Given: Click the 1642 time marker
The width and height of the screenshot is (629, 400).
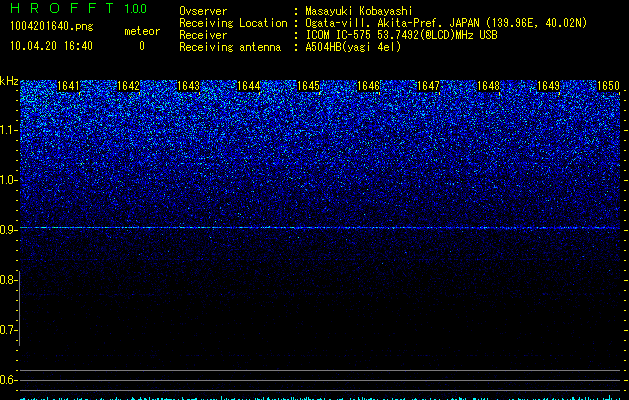Looking at the screenshot, I should 128,86.
